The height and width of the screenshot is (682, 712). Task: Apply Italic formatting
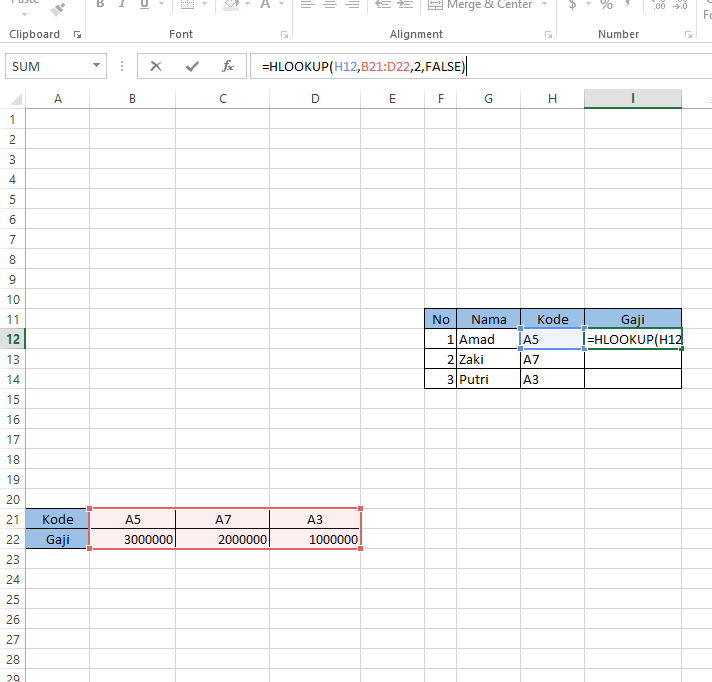(x=122, y=4)
